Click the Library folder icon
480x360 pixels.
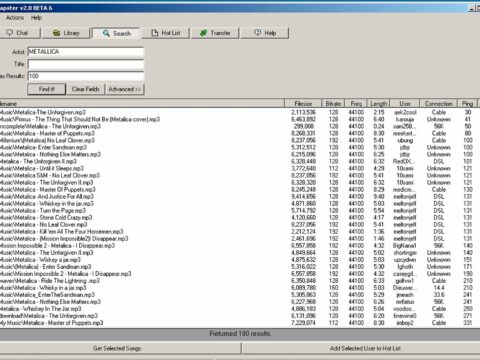coord(57,33)
